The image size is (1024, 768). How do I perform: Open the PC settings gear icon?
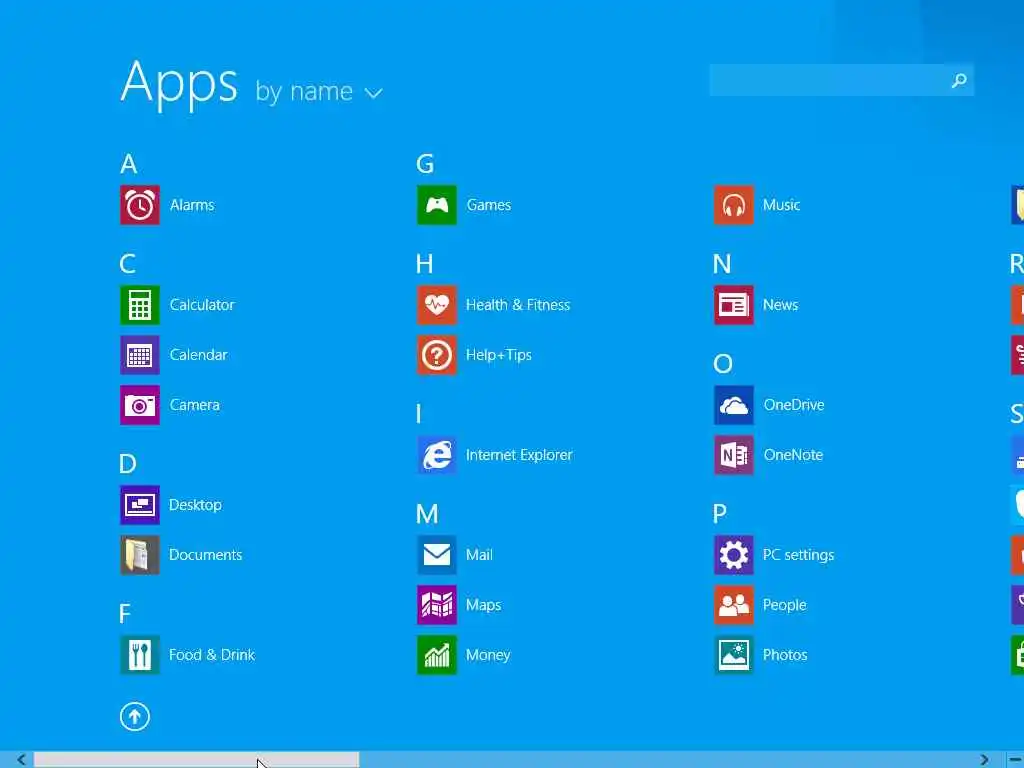(x=734, y=555)
